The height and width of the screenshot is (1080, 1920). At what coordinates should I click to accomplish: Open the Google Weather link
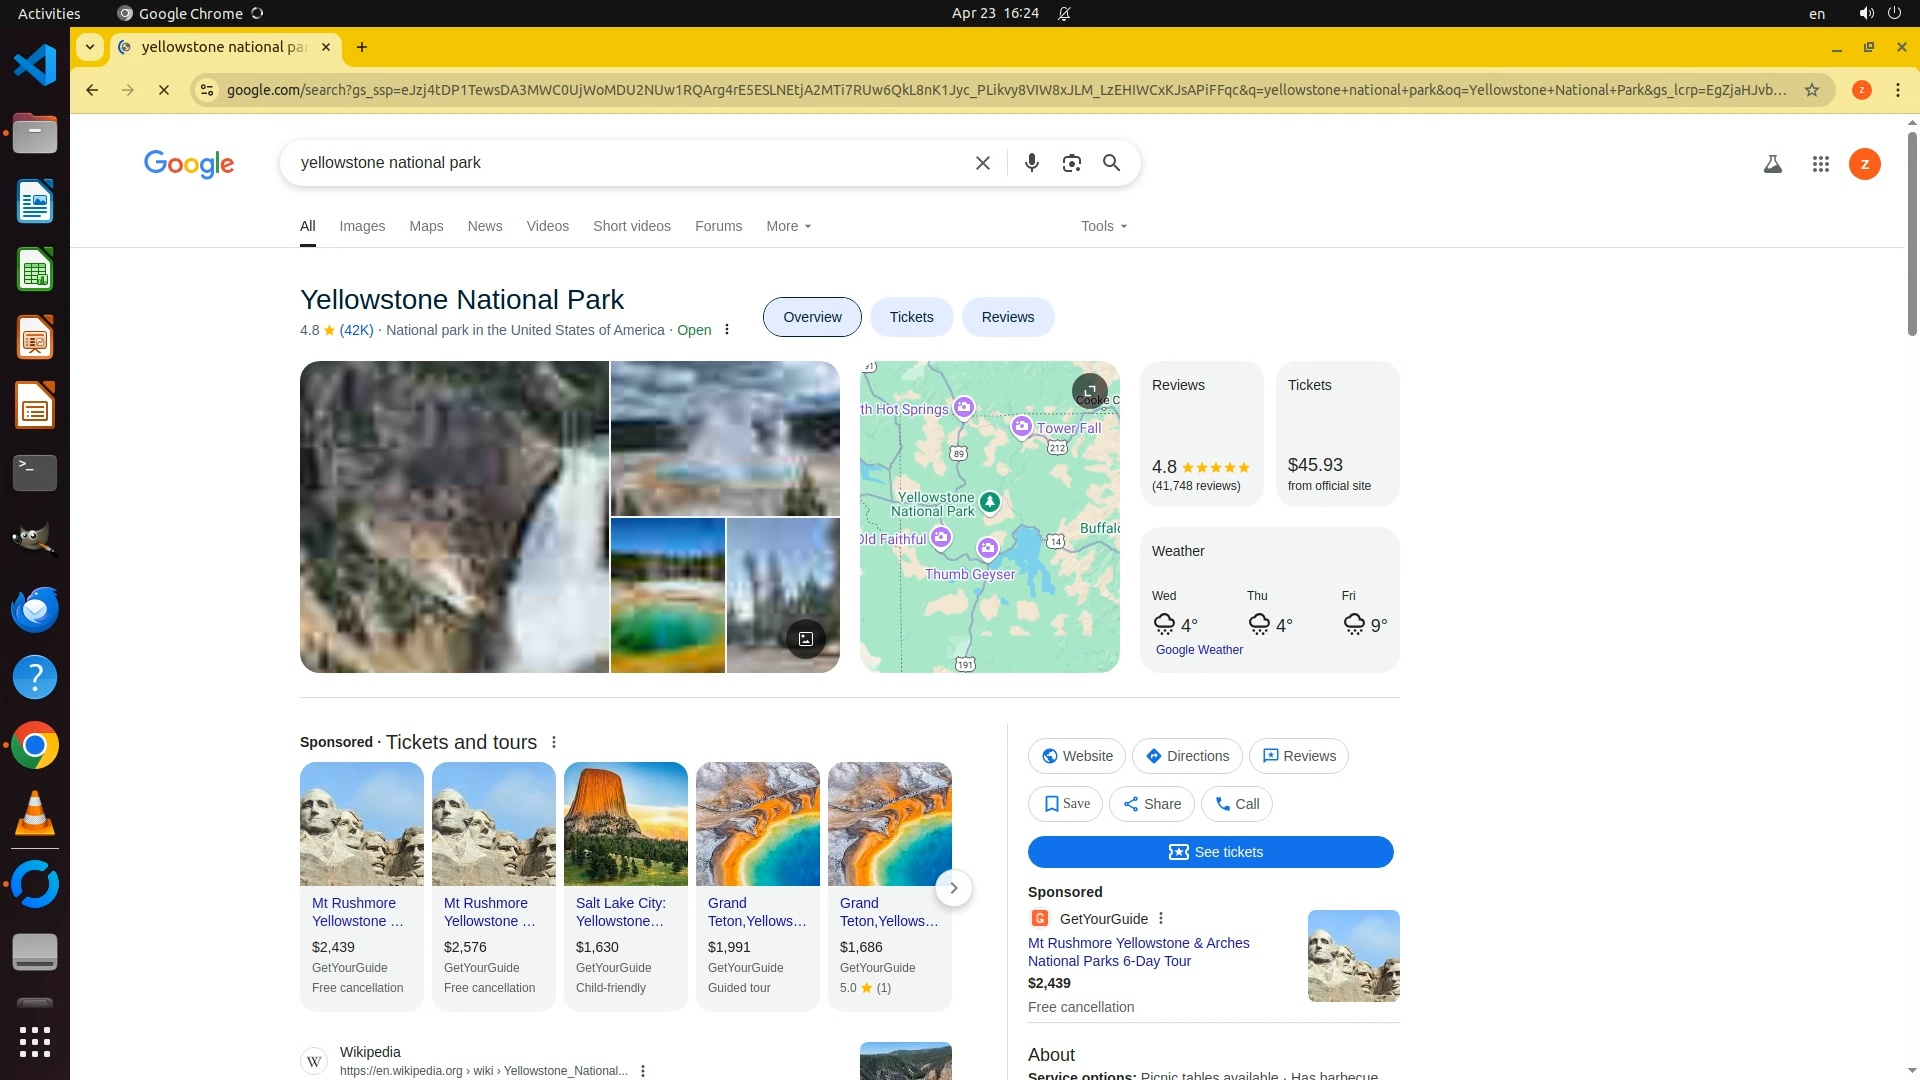1199,650
